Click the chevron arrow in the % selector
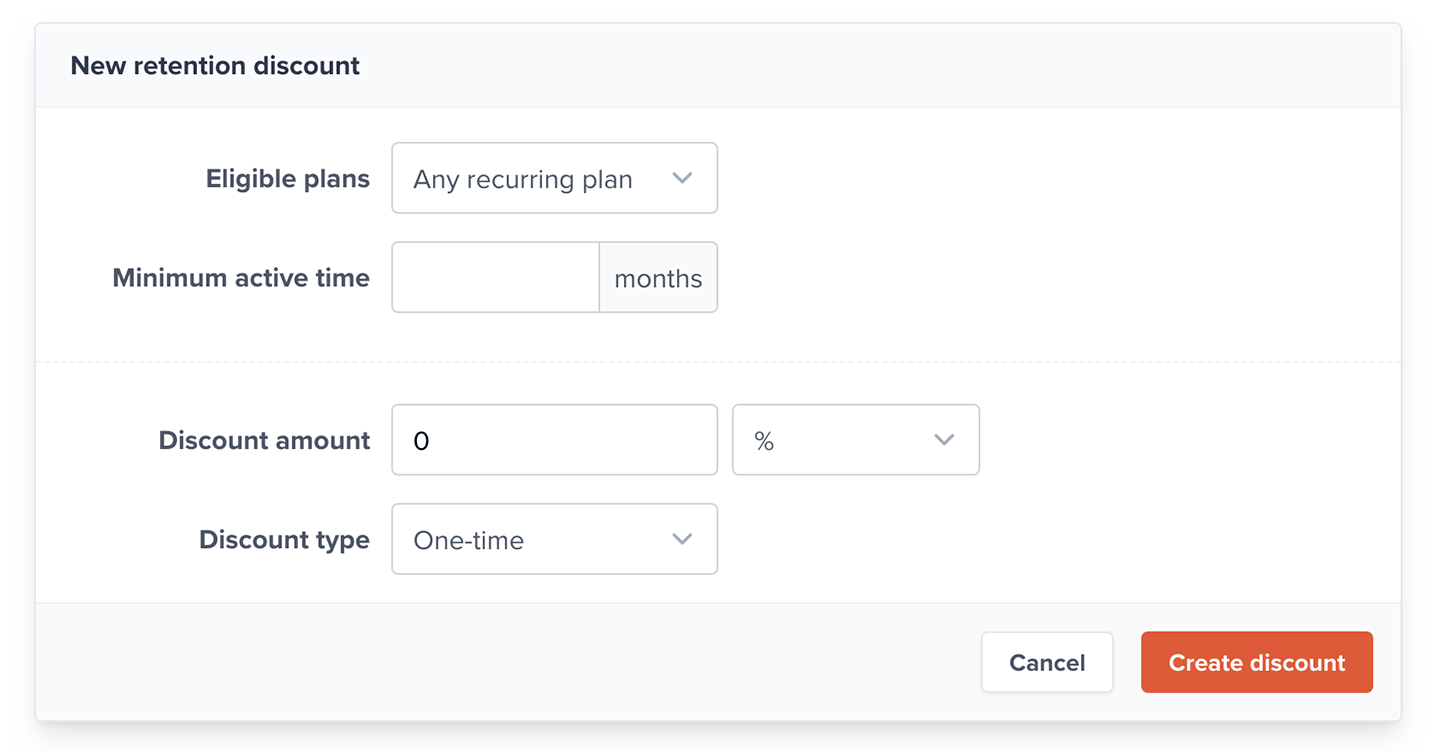The width and height of the screenshot is (1440, 752). pyautogui.click(x=943, y=440)
